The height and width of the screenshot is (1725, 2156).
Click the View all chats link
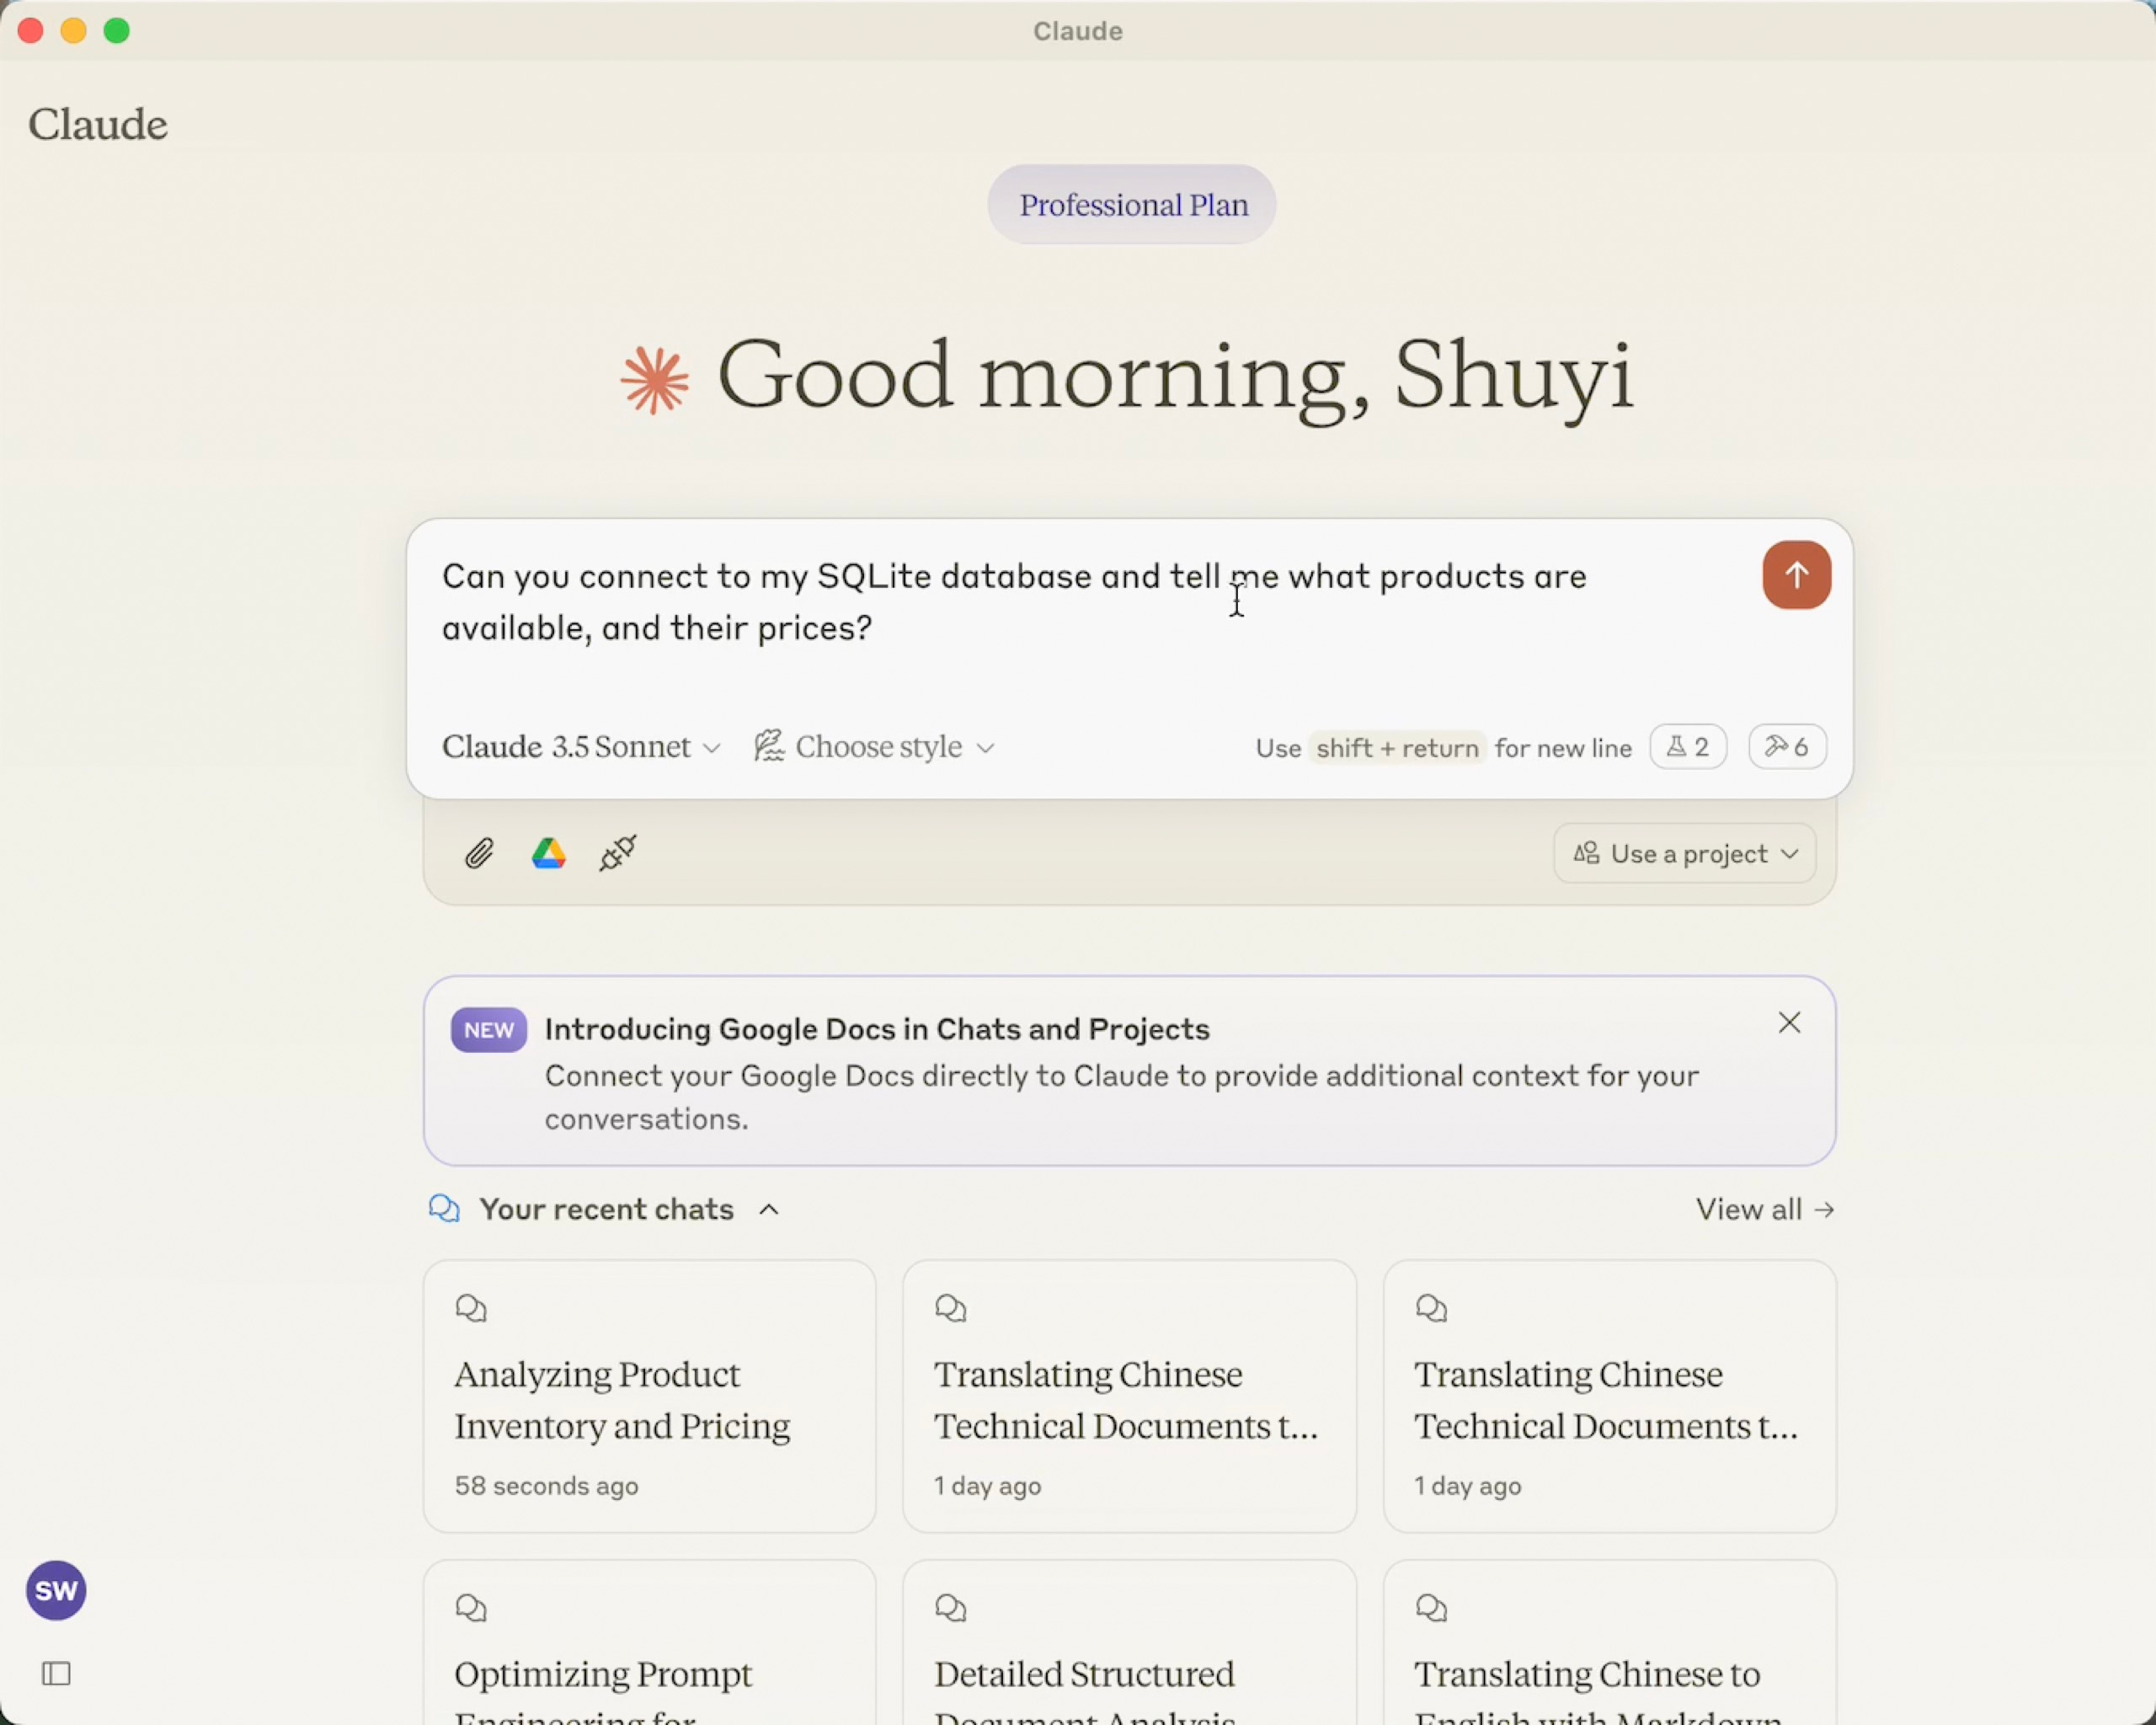1764,1209
